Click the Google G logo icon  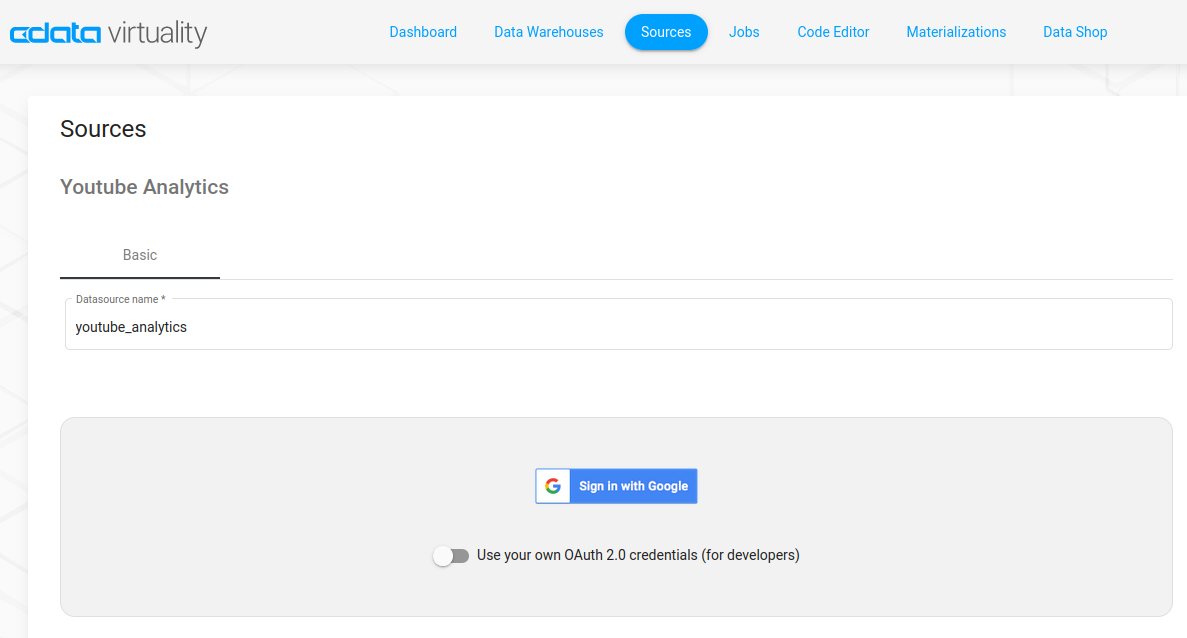pyautogui.click(x=553, y=486)
